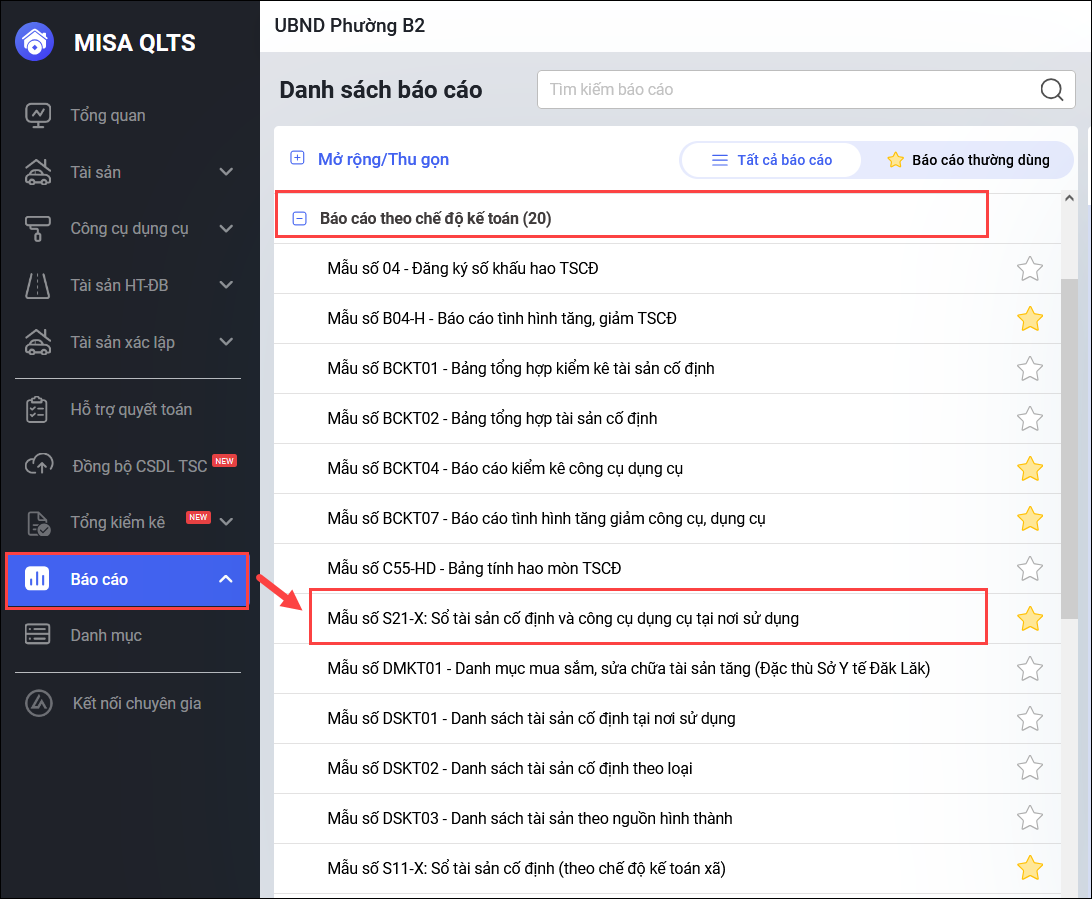Viewport: 1092px width, 899px height.
Task: Open the Tổng quan menu item
Action: coord(108,115)
